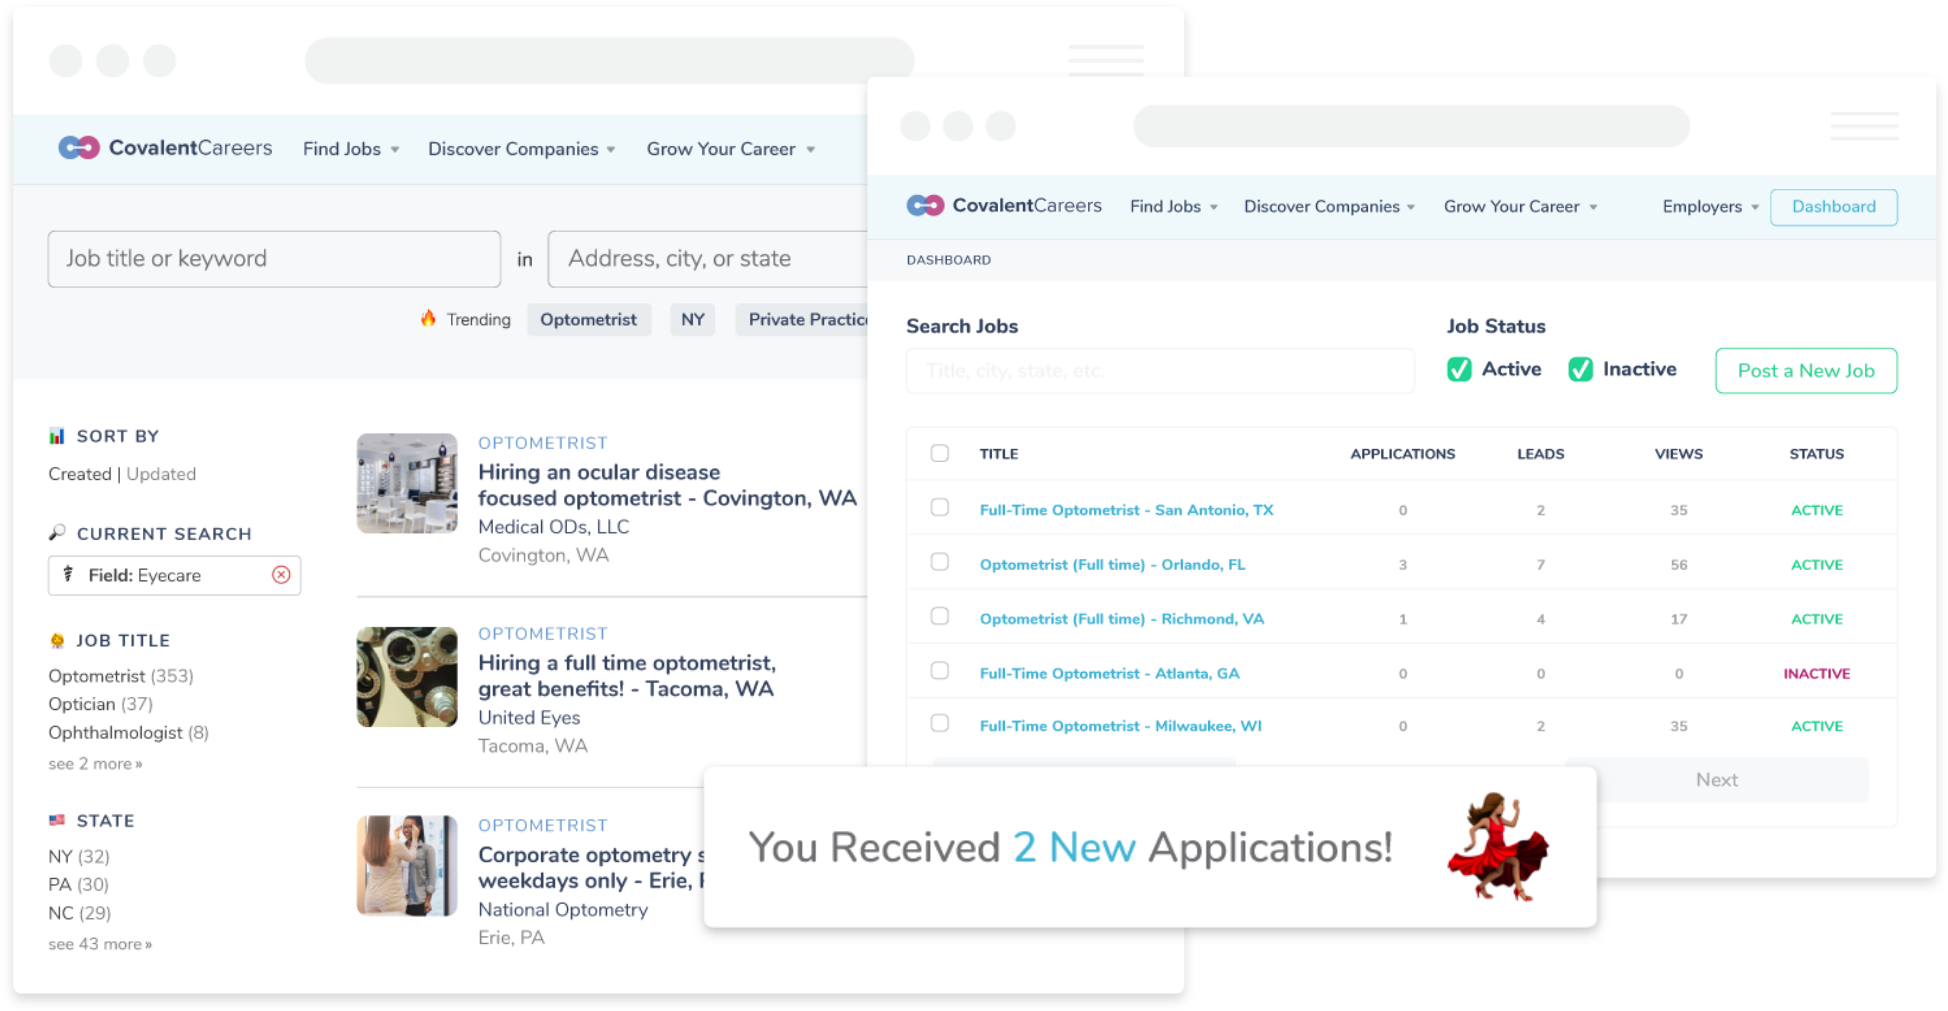Image resolution: width=1948 pixels, height=1011 pixels.
Task: Click the CovalentCareers logo in dashboard window
Action: (x=1003, y=206)
